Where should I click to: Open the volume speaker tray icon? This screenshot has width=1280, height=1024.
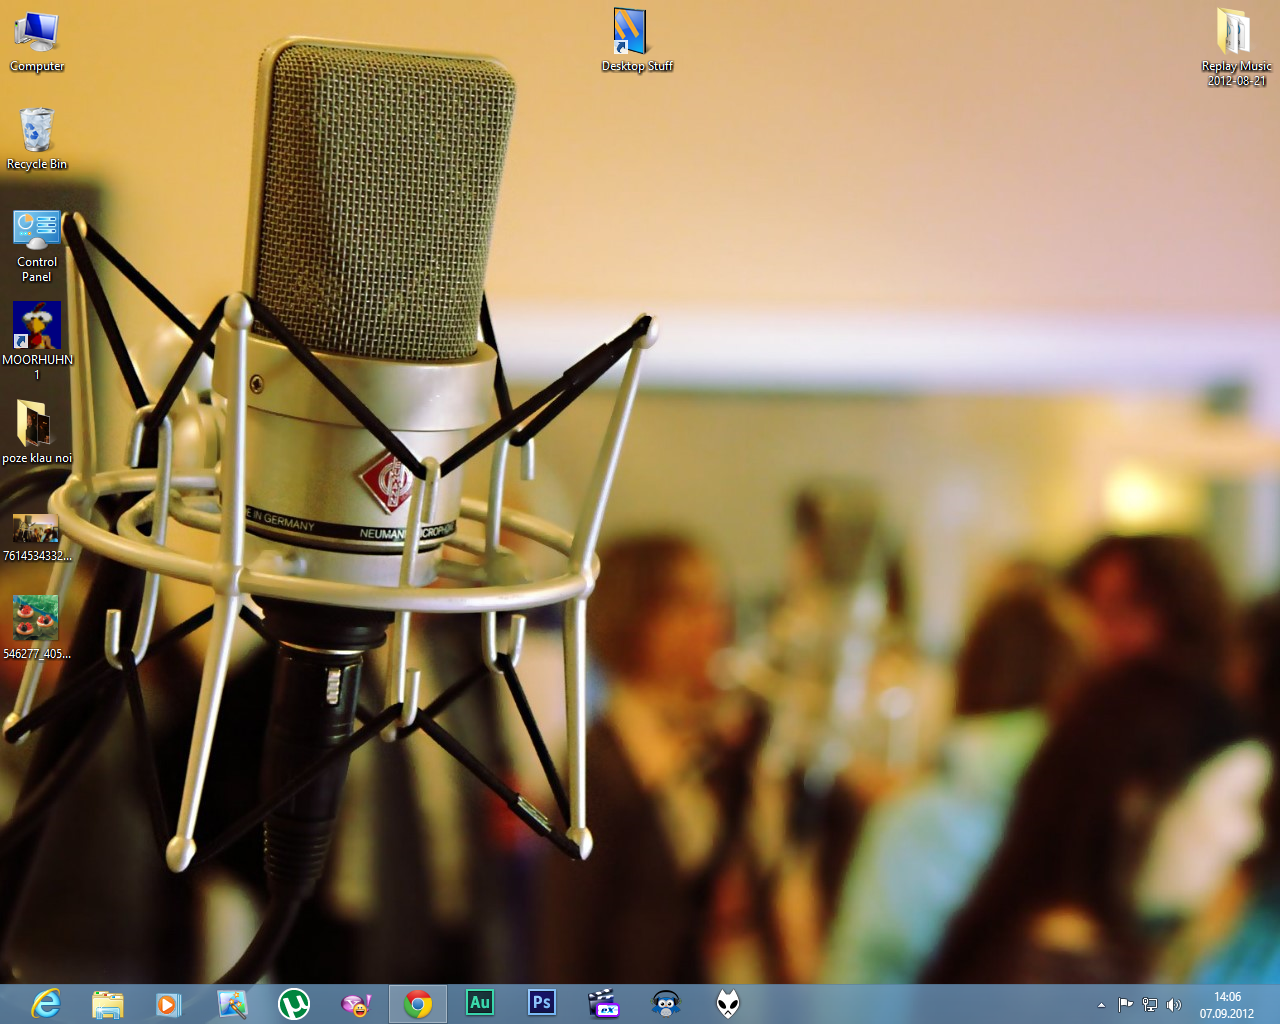point(1174,1005)
